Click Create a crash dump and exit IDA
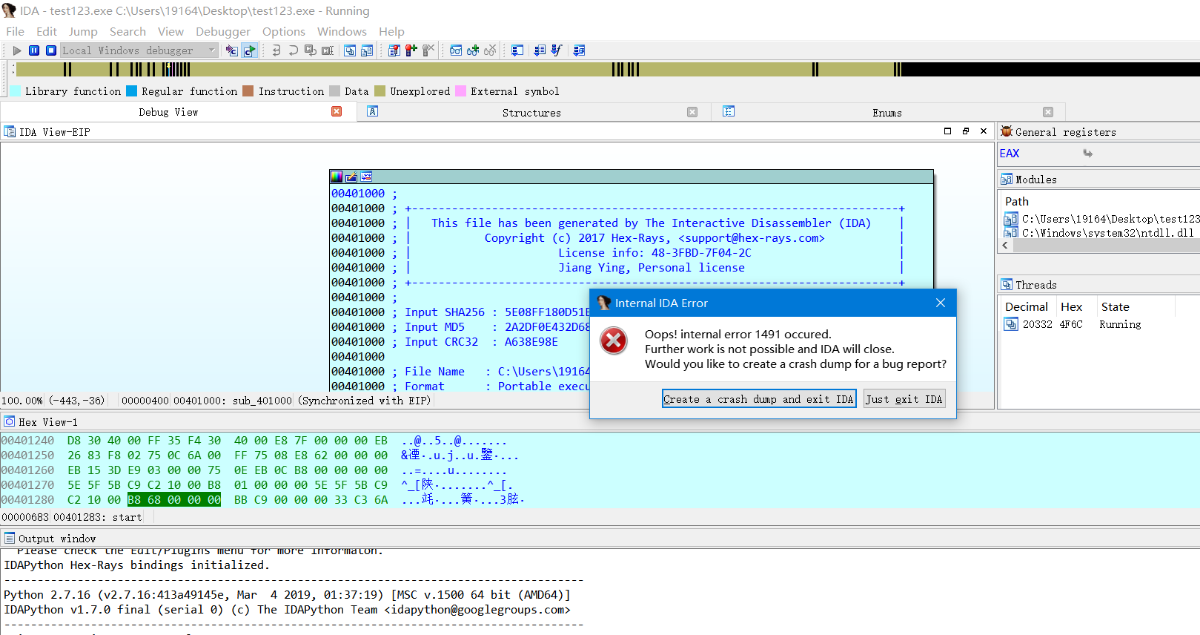The height and width of the screenshot is (635, 1200). tap(759, 399)
